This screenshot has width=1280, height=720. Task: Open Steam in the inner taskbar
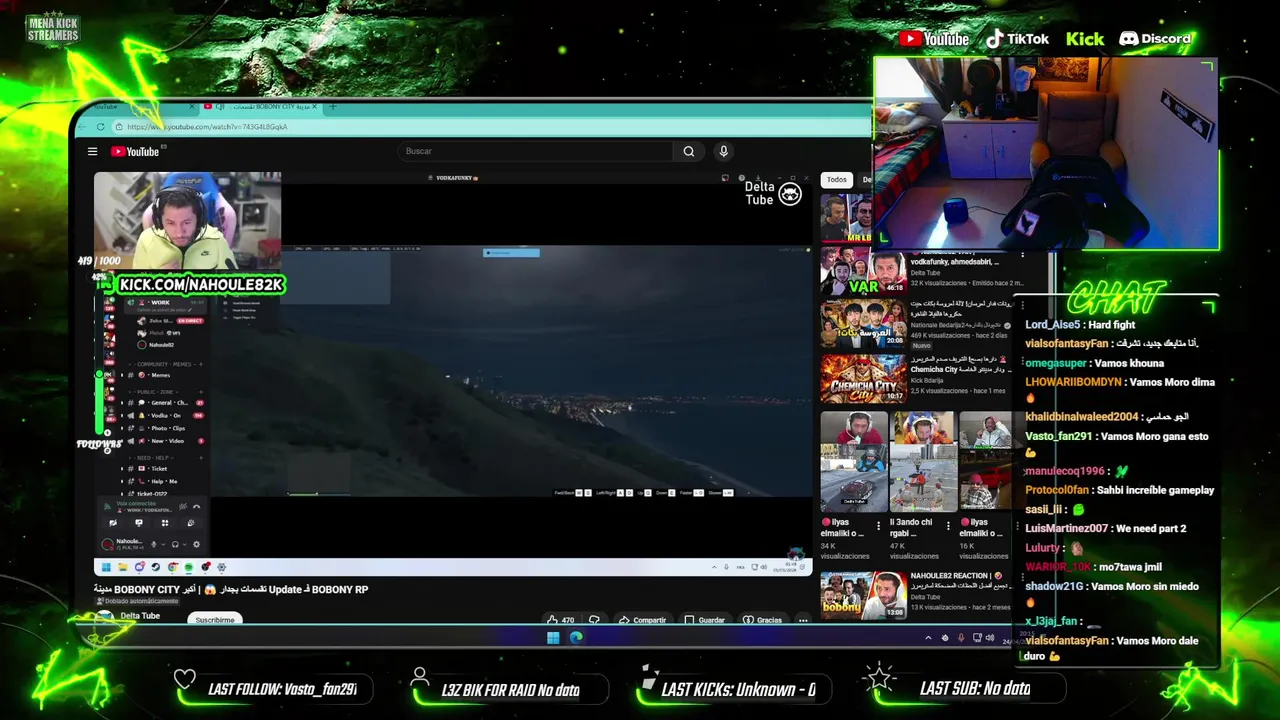[156, 567]
